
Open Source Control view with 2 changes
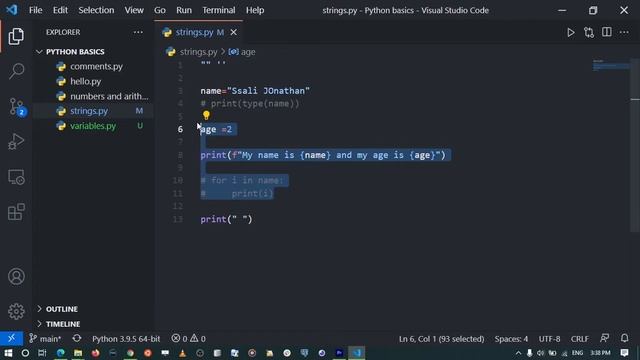point(17,107)
